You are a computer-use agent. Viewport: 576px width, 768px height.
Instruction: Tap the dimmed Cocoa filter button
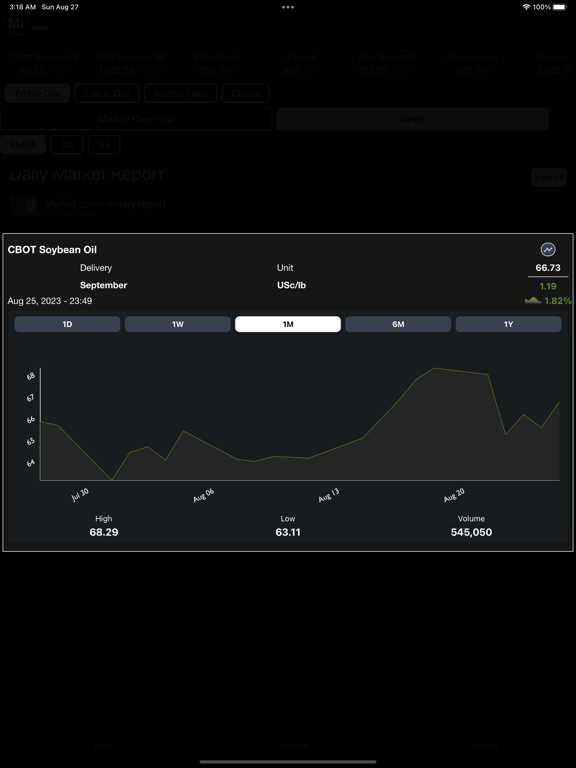pos(245,93)
